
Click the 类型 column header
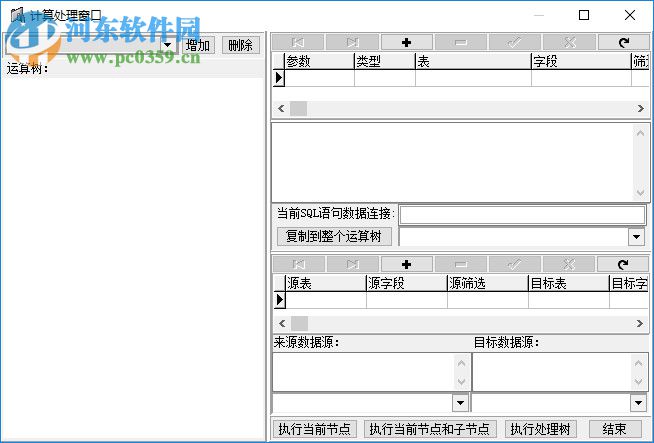pos(385,61)
